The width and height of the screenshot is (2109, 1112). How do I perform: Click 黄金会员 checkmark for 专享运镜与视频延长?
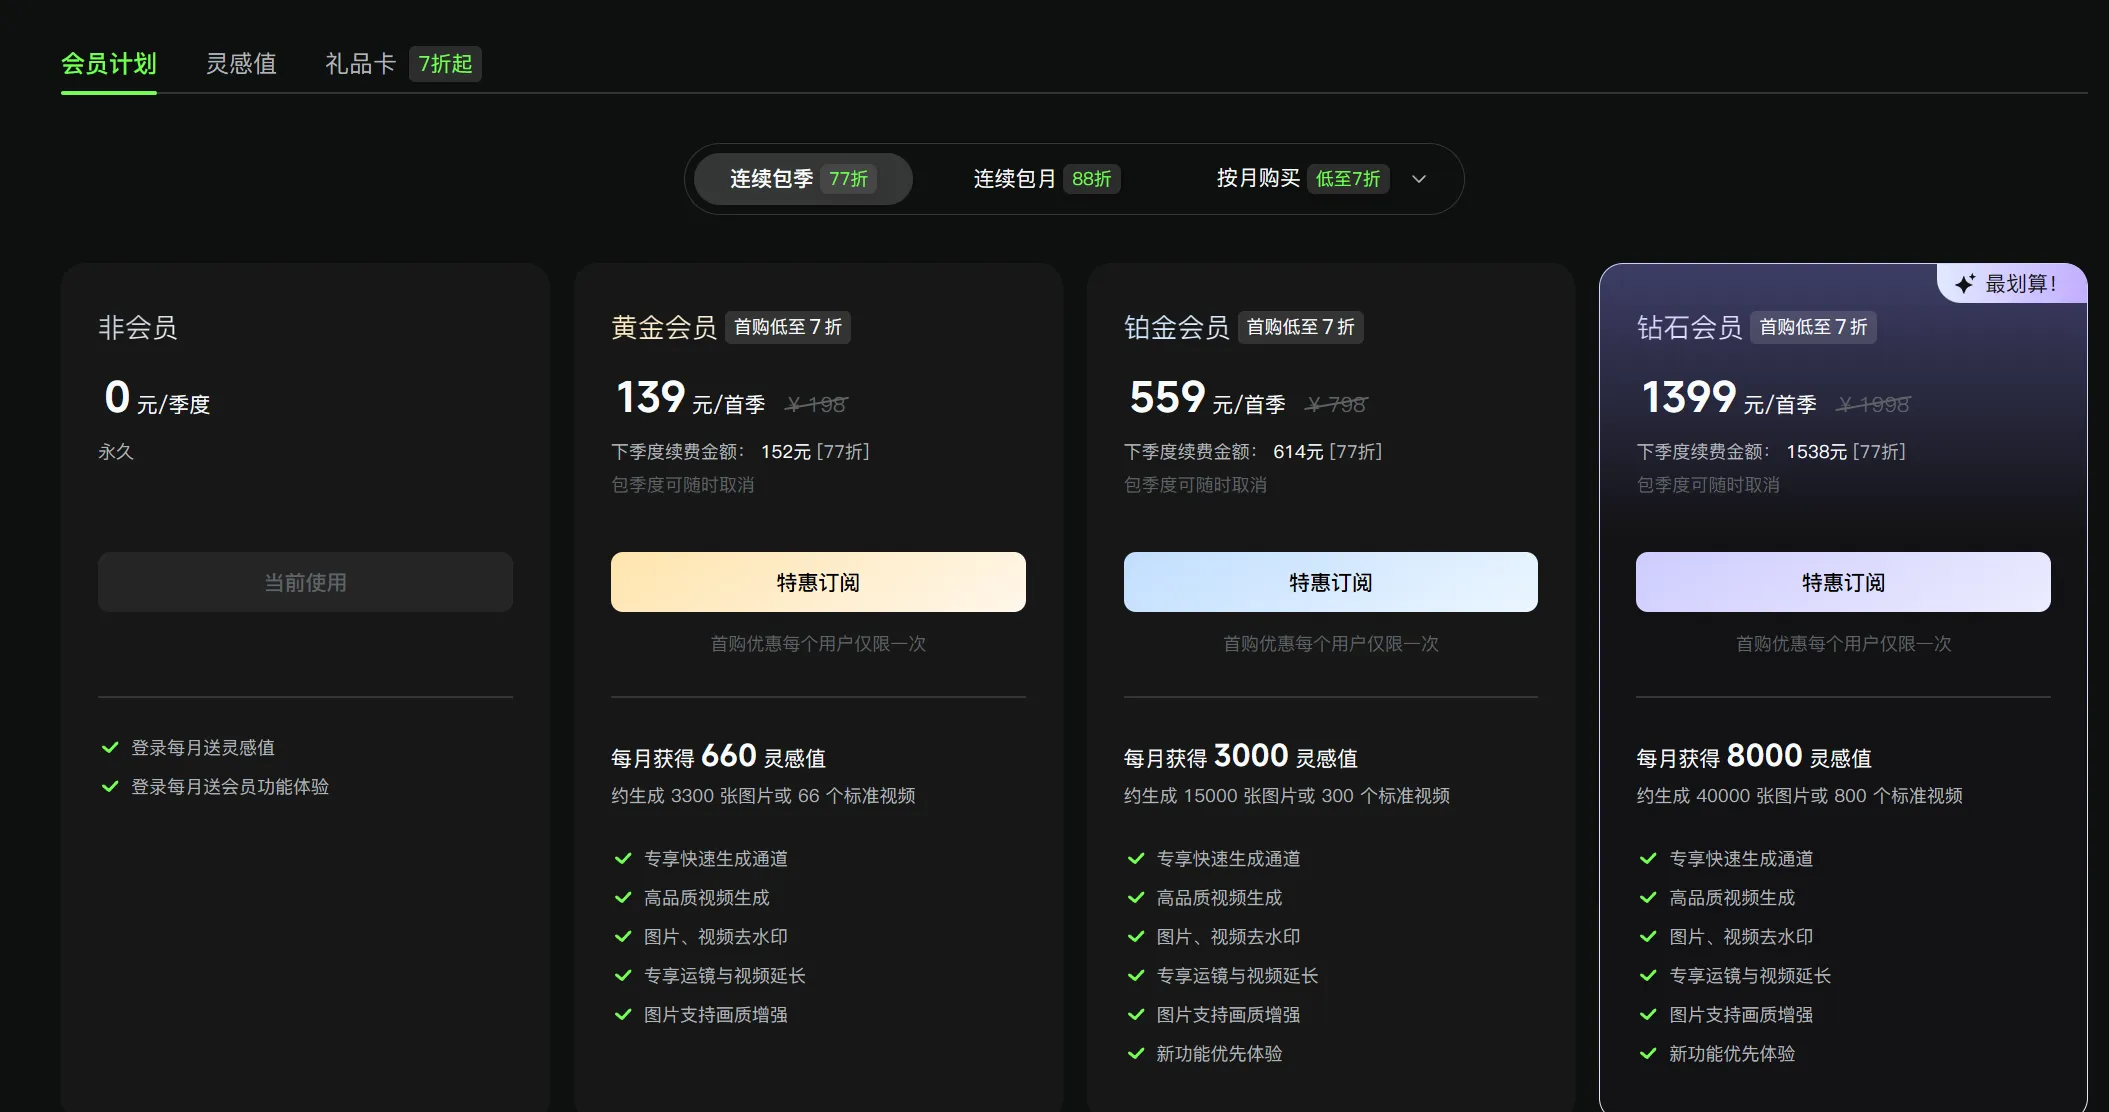coord(623,975)
